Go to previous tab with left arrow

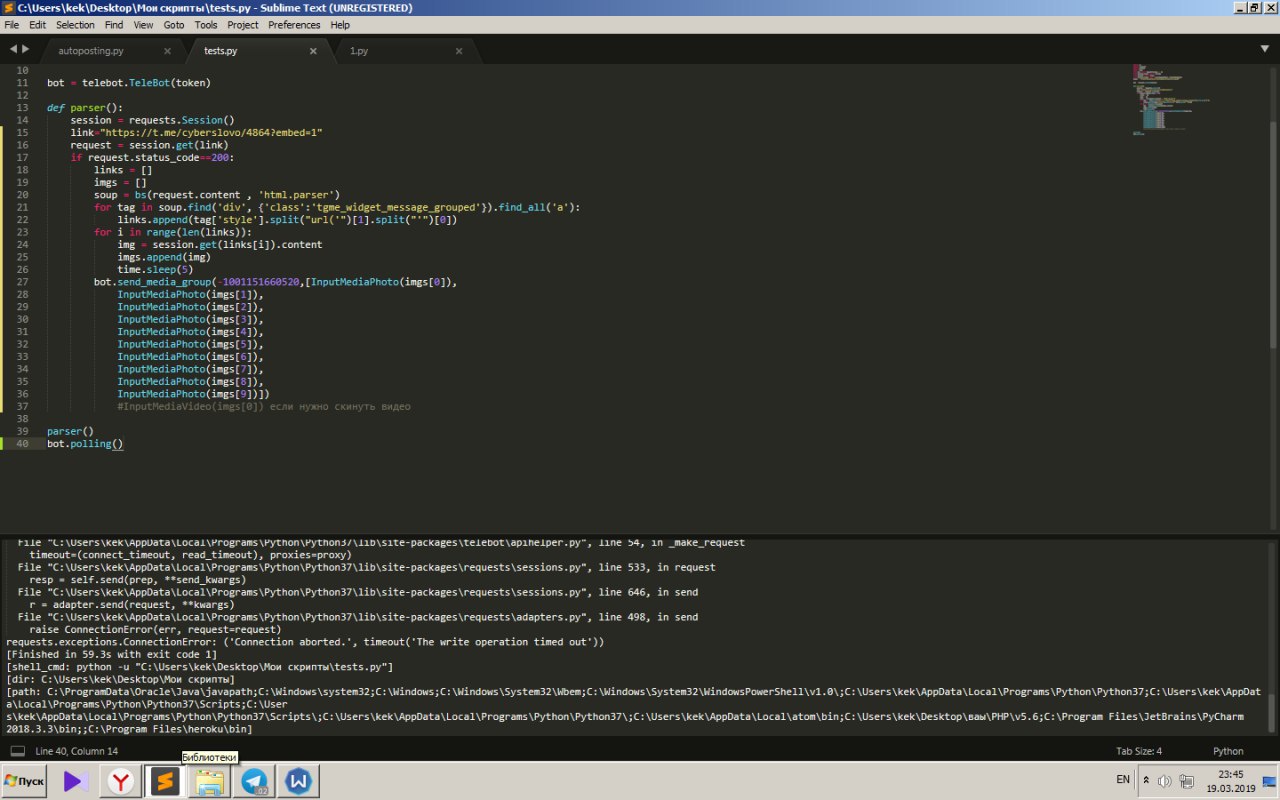(x=13, y=49)
